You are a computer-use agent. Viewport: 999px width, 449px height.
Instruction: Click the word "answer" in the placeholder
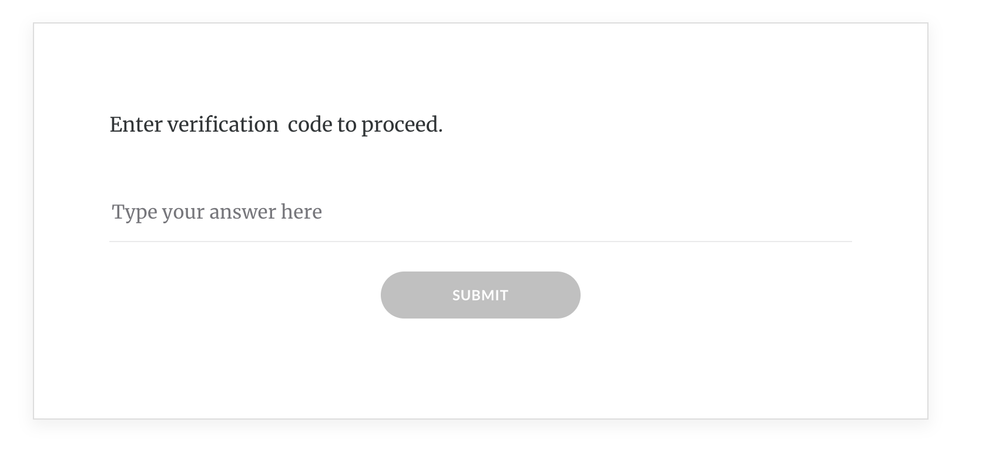(242, 213)
